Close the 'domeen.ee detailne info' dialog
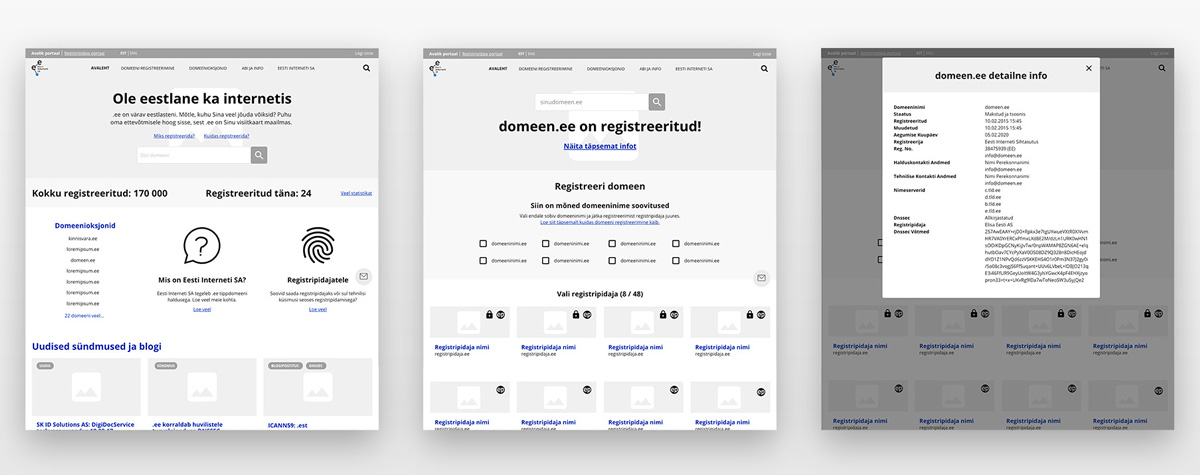The image size is (1200, 475). (1089, 68)
